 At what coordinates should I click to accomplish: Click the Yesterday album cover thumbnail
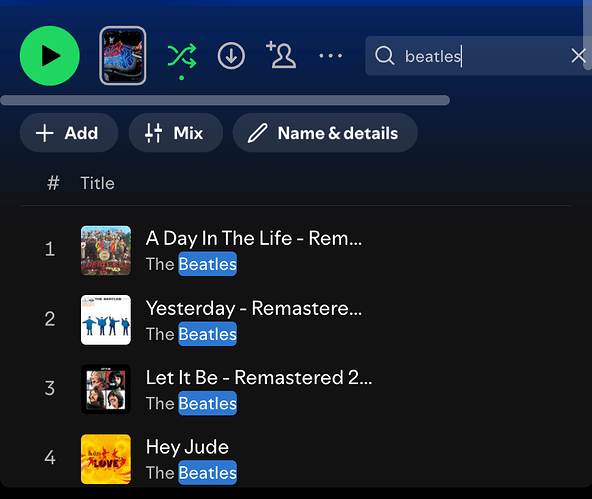pyautogui.click(x=106, y=320)
